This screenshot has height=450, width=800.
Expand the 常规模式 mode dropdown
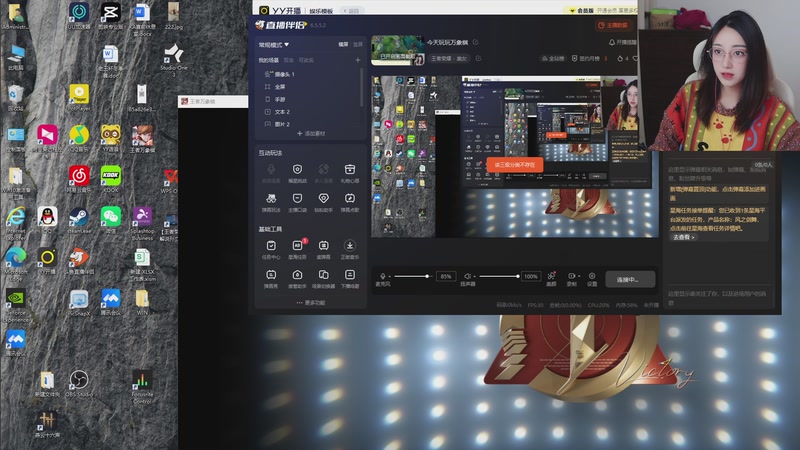[274, 45]
